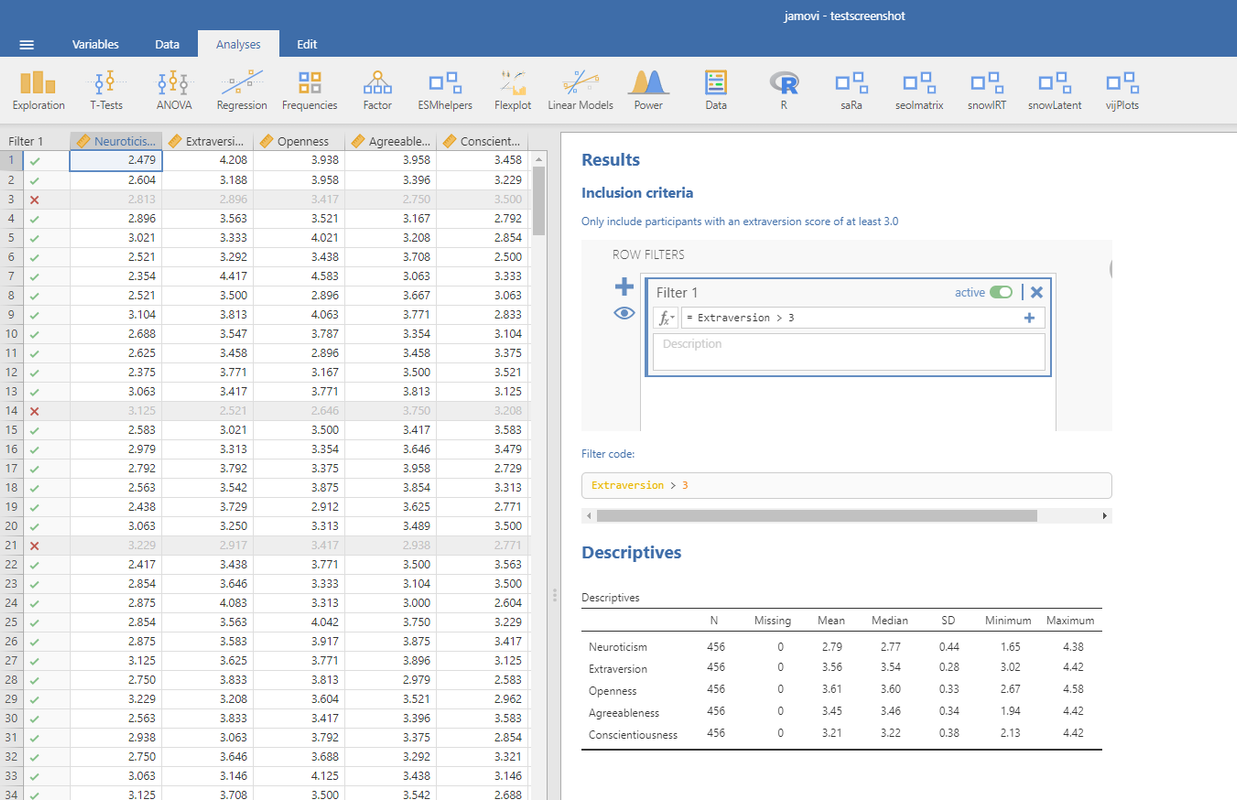Select the Extraversion column header
The height and width of the screenshot is (800, 1237).
(x=208, y=141)
